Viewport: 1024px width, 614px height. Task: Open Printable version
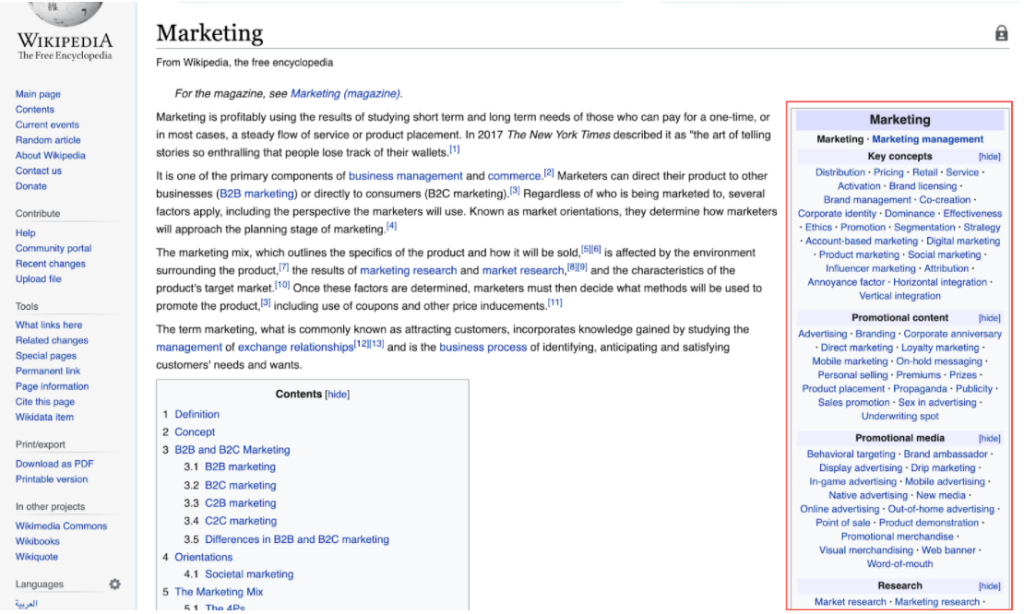52,479
